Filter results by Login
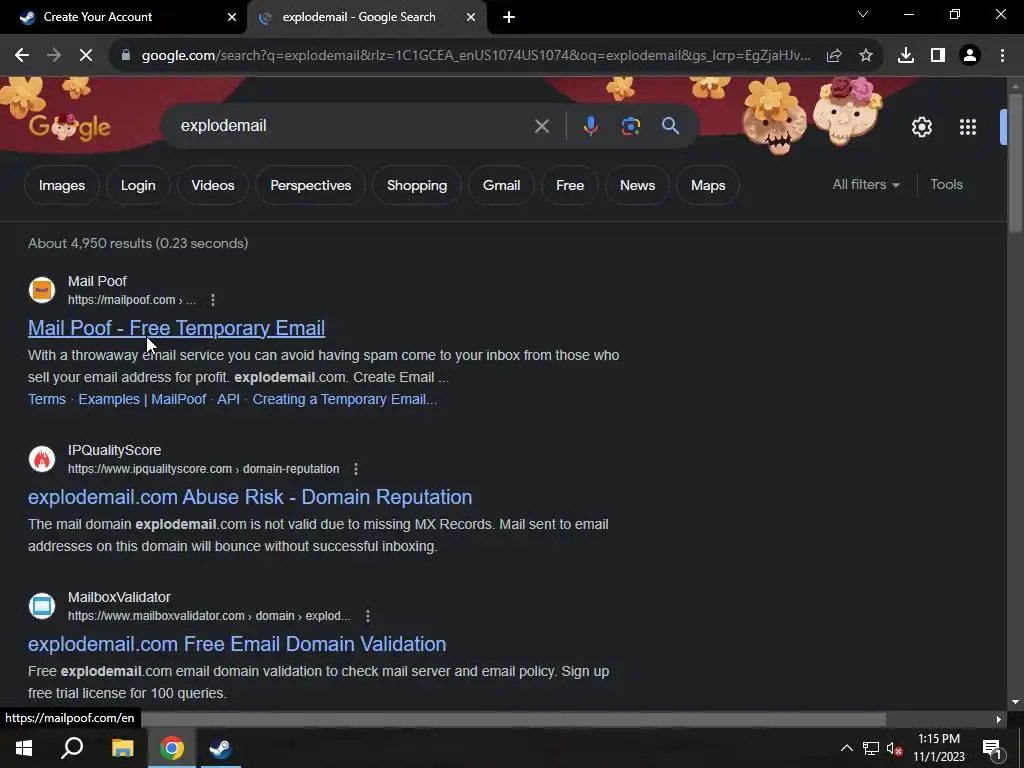The image size is (1024, 768). point(138,185)
